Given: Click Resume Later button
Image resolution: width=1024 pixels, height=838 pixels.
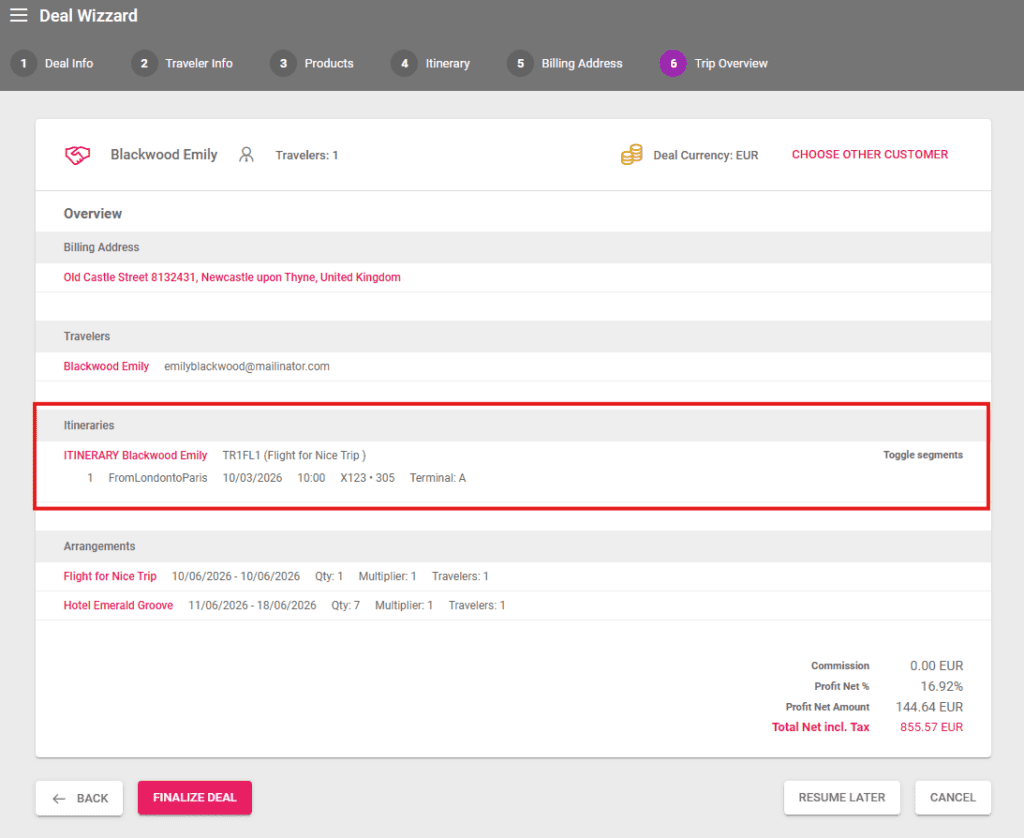Looking at the screenshot, I should (x=841, y=798).
